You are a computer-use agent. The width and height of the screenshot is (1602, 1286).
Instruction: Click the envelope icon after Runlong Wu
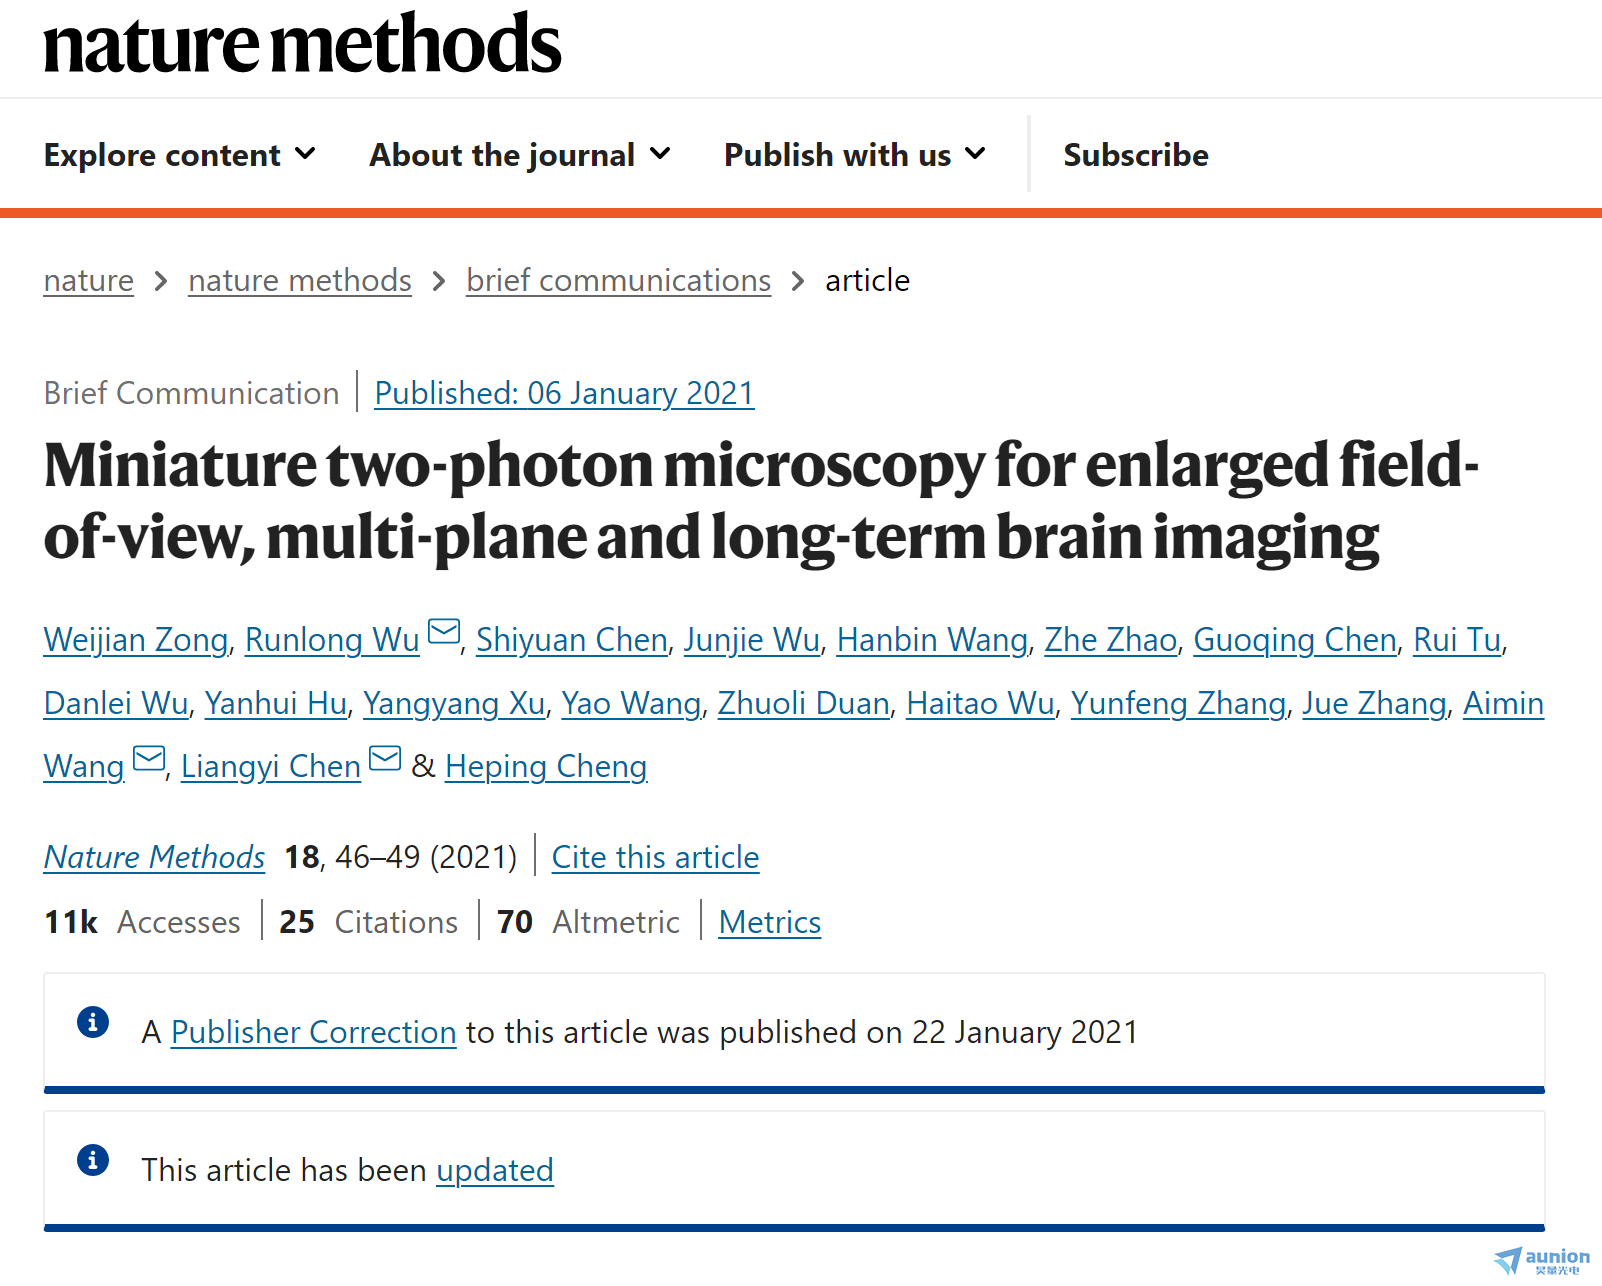[444, 632]
